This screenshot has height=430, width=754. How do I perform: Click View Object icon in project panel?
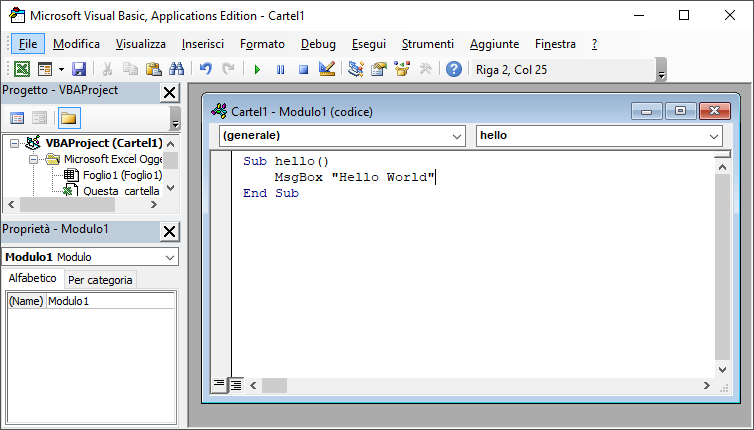pyautogui.click(x=39, y=118)
